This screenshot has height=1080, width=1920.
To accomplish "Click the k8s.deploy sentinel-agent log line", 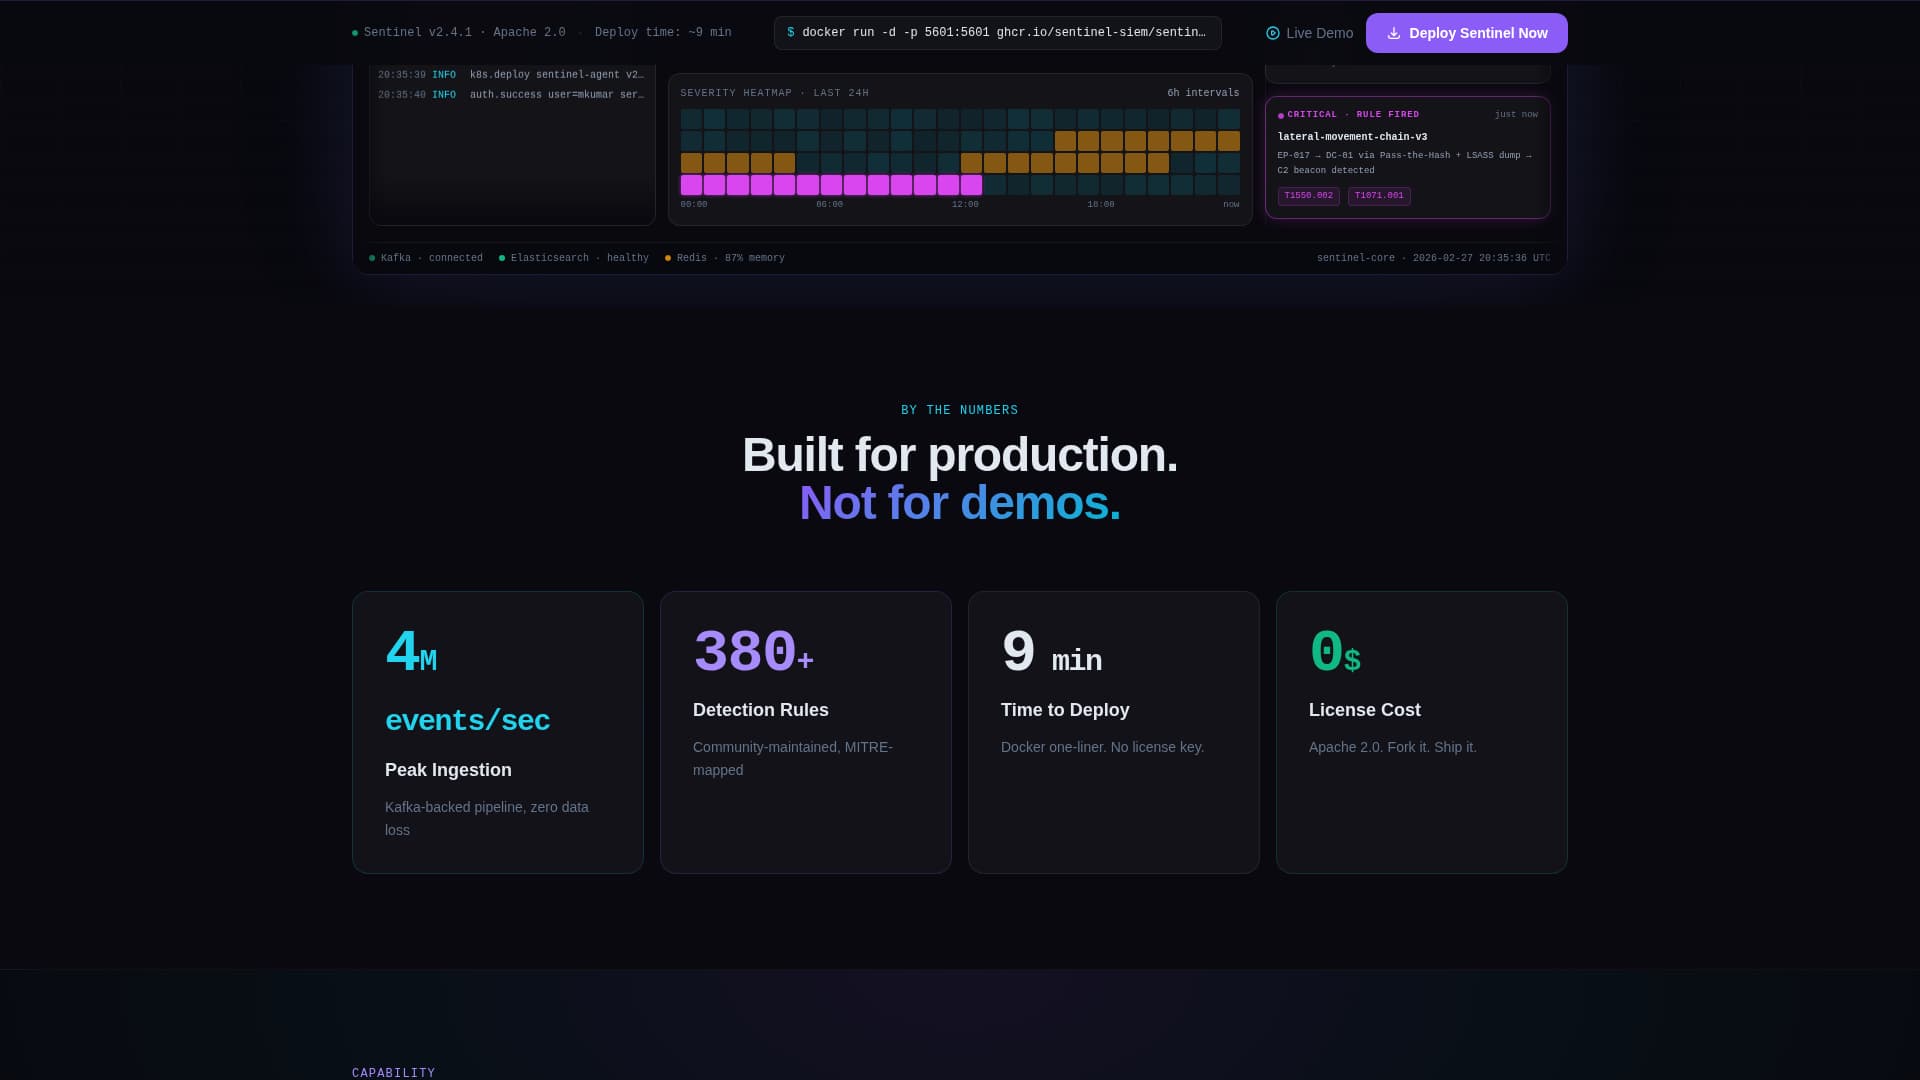I will point(511,75).
